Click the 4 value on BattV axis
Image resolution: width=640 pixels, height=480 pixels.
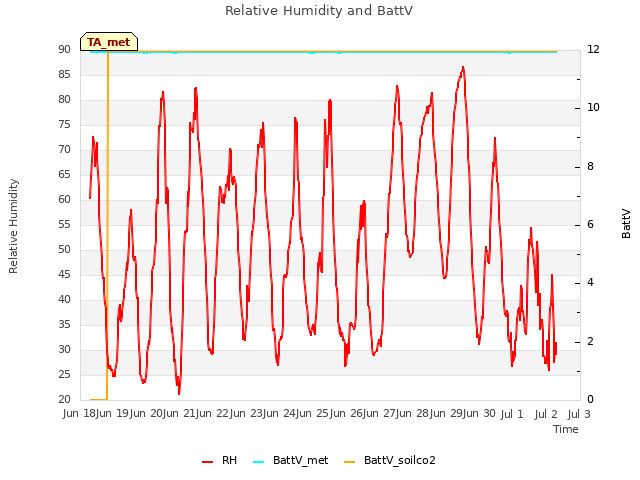[590, 283]
